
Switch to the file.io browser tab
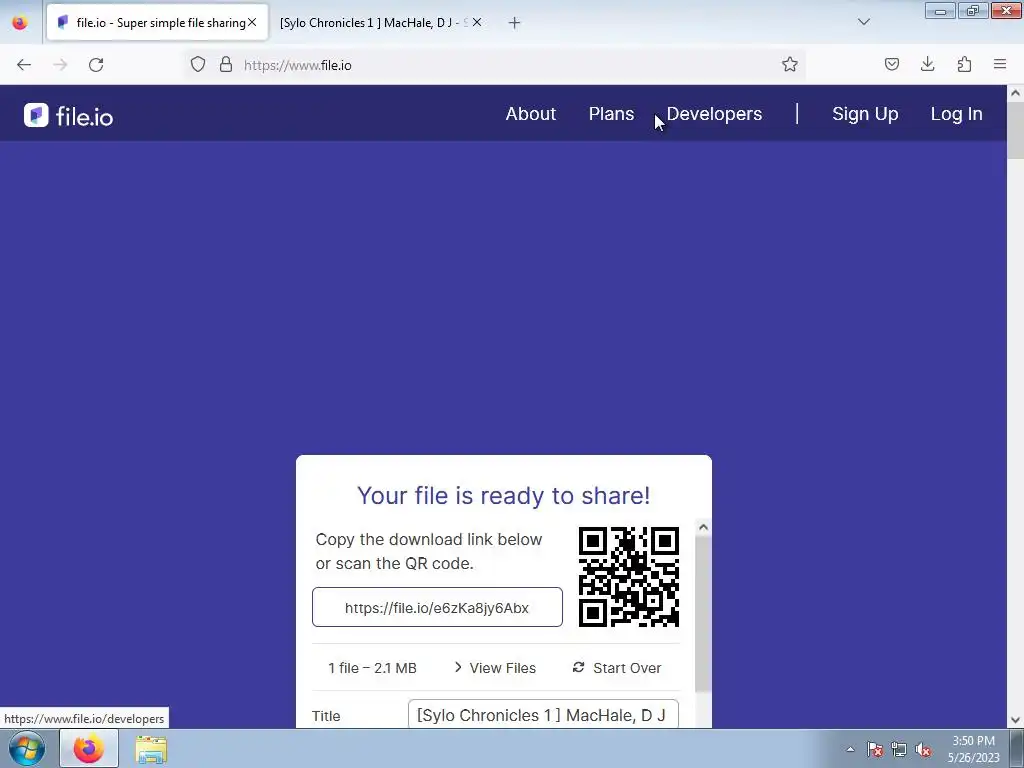157,23
